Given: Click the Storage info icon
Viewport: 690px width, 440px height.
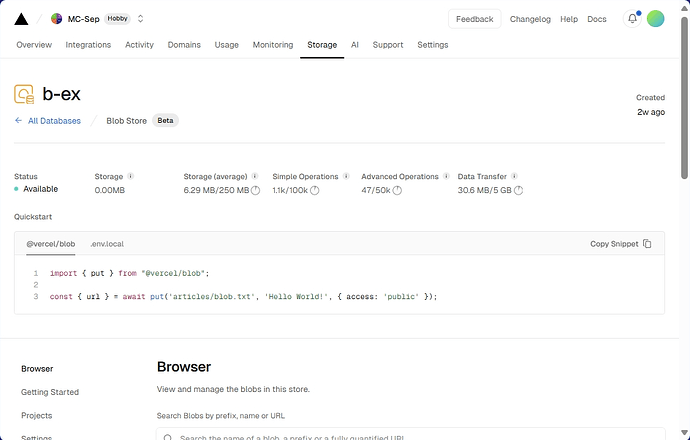Looking at the screenshot, I should (x=130, y=176).
